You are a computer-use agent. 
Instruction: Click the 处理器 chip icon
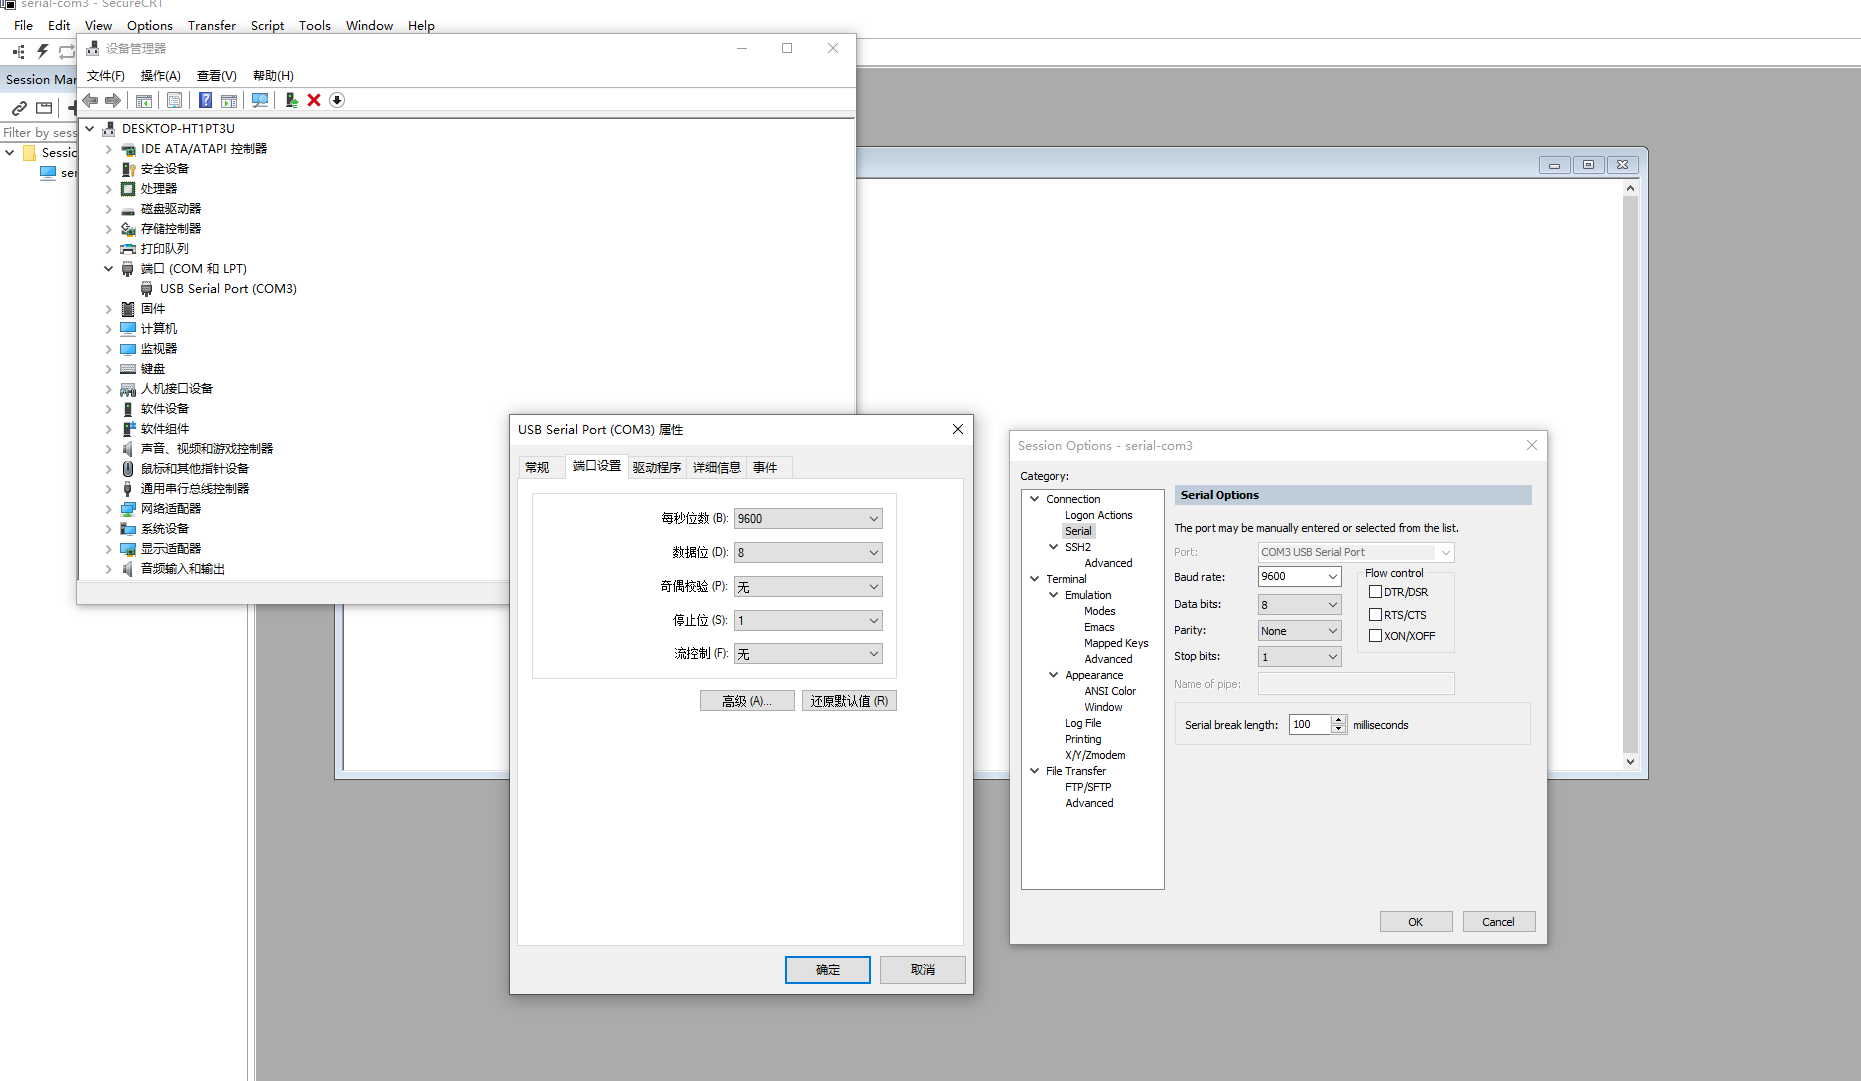tap(128, 189)
